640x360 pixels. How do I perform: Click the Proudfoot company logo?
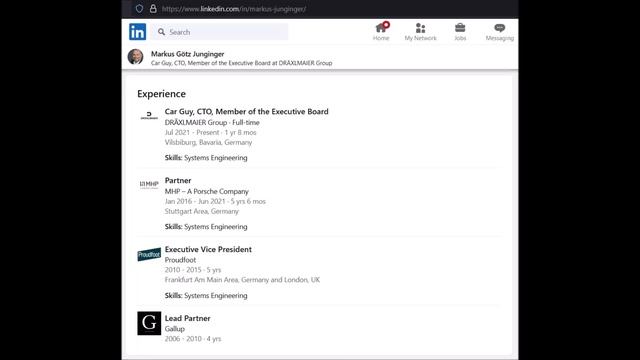149,254
